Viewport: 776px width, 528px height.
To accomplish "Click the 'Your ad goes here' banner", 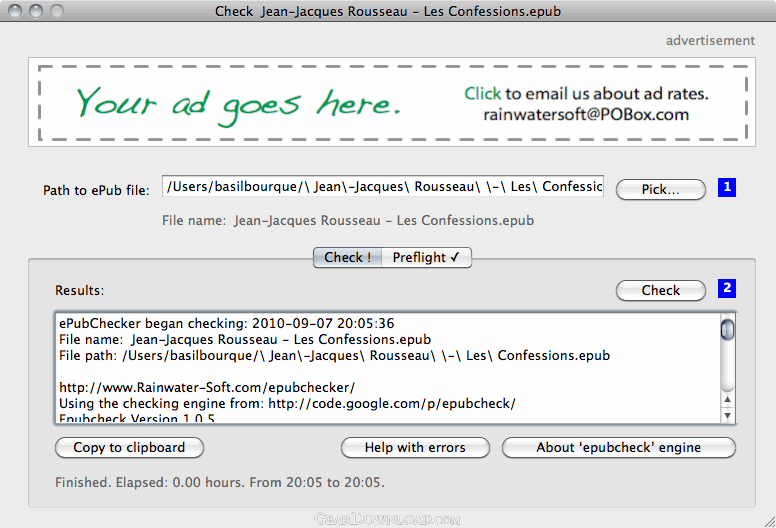I will click(392, 102).
